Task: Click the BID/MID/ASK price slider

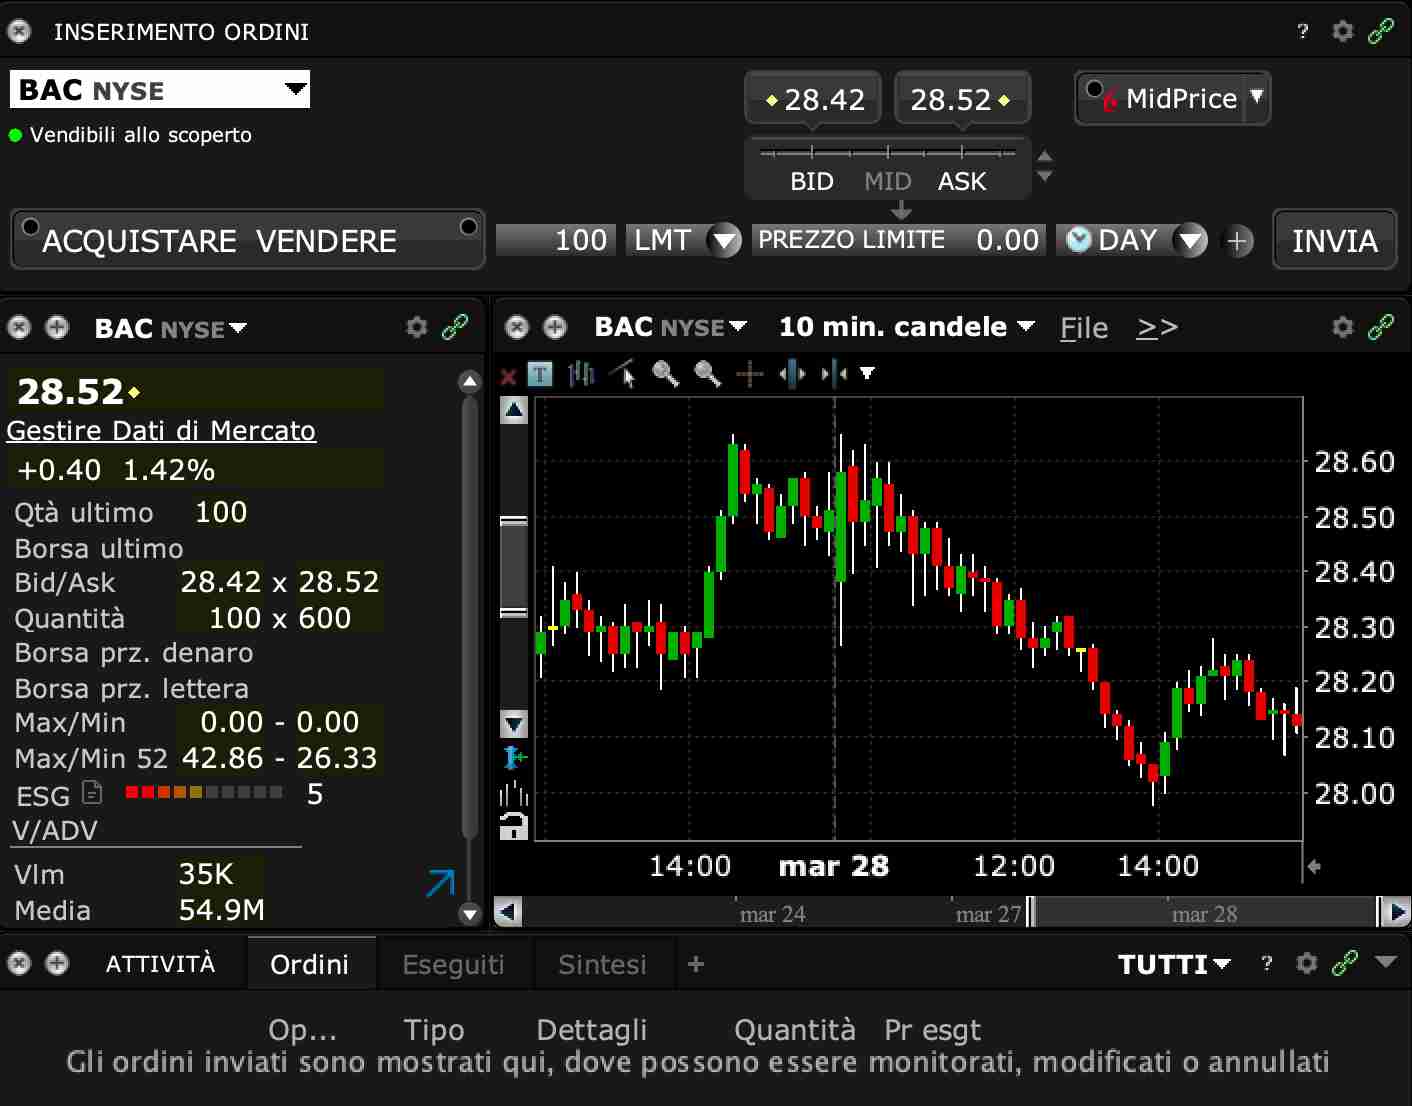Action: coord(887,152)
